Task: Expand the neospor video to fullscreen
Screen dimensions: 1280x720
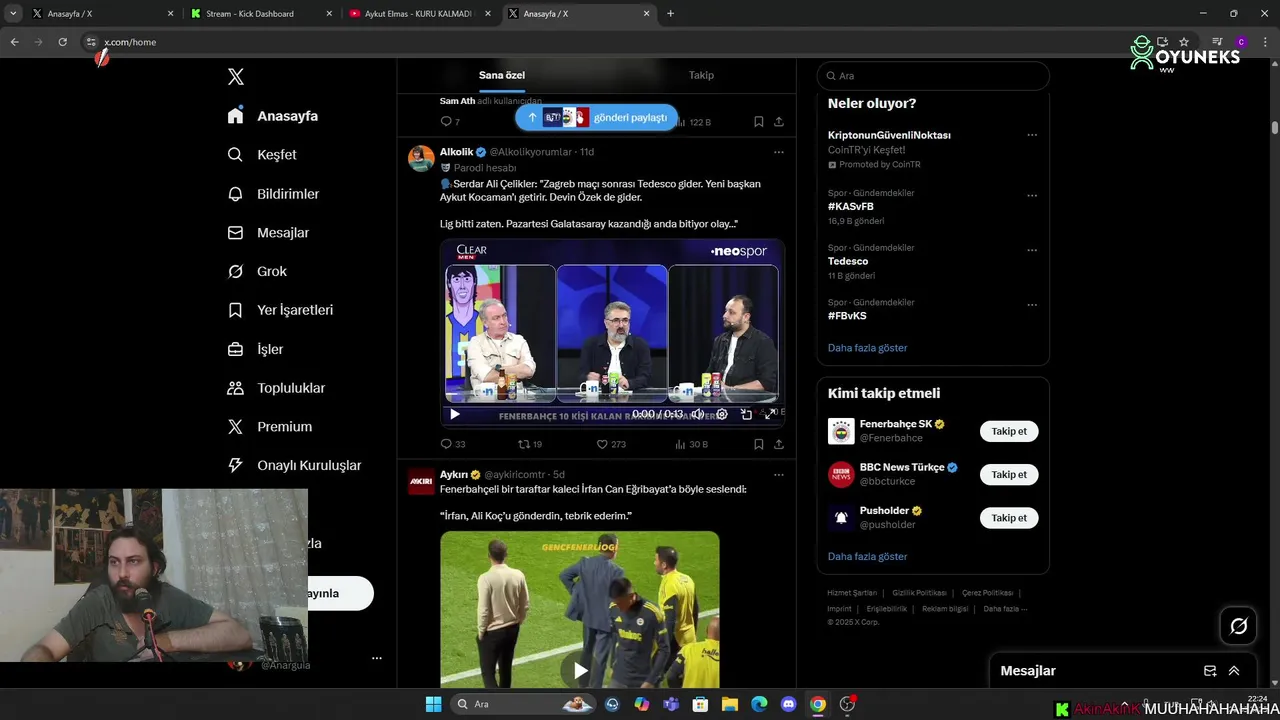Action: [769, 414]
